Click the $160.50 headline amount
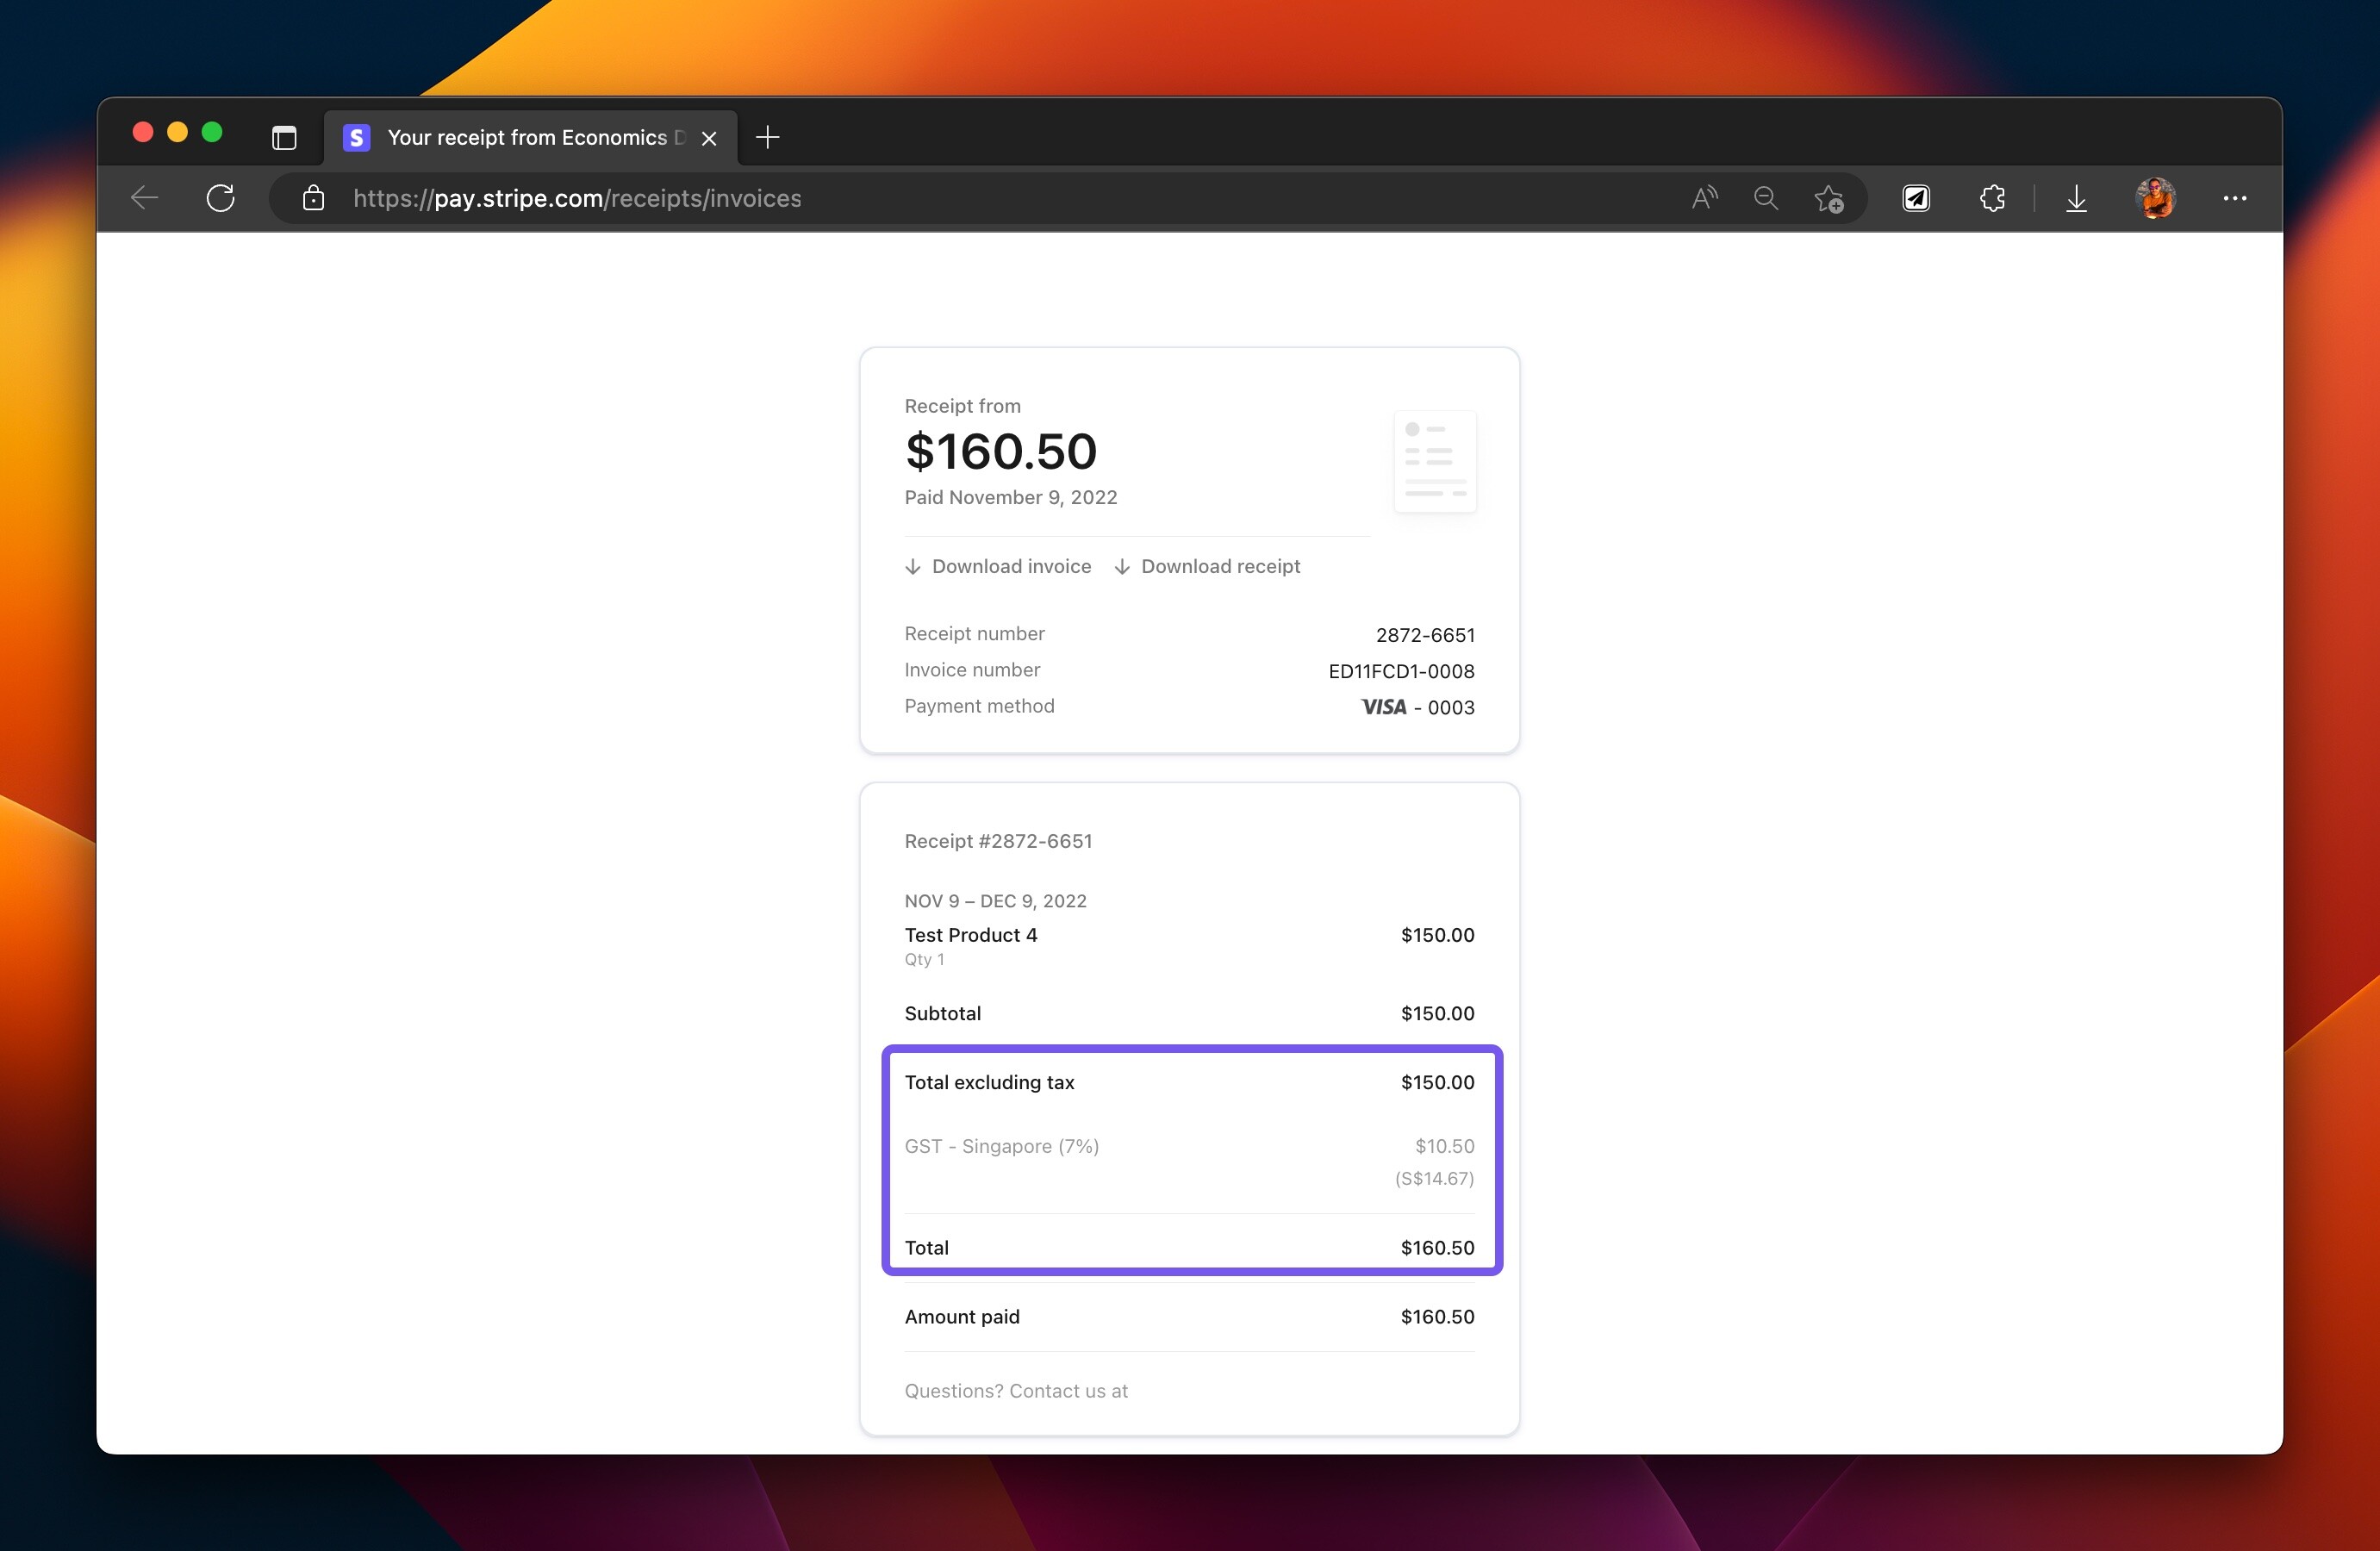The image size is (2380, 1551). click(x=1001, y=451)
